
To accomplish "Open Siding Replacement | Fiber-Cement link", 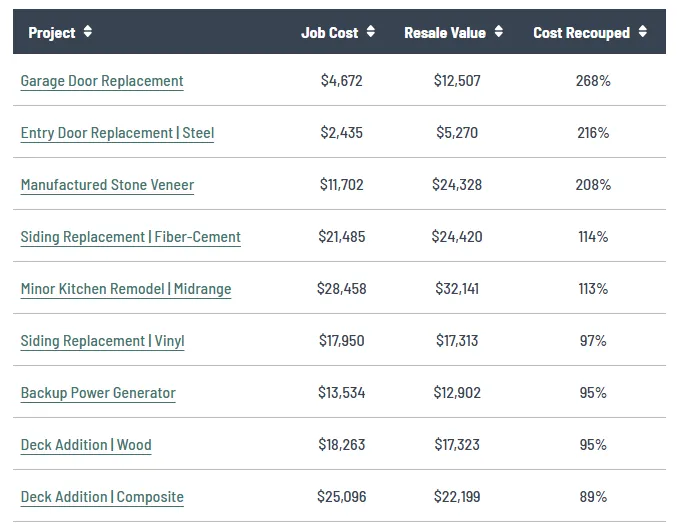I will (130, 237).
